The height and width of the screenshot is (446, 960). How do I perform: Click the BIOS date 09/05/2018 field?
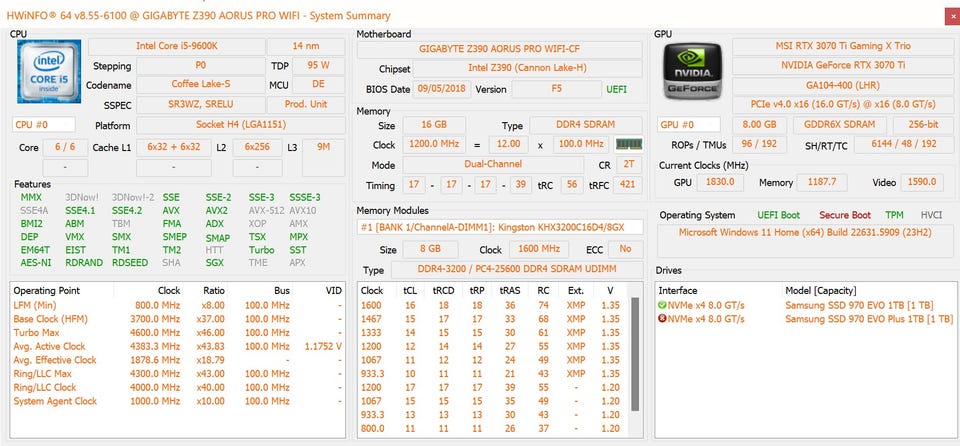[x=441, y=89]
